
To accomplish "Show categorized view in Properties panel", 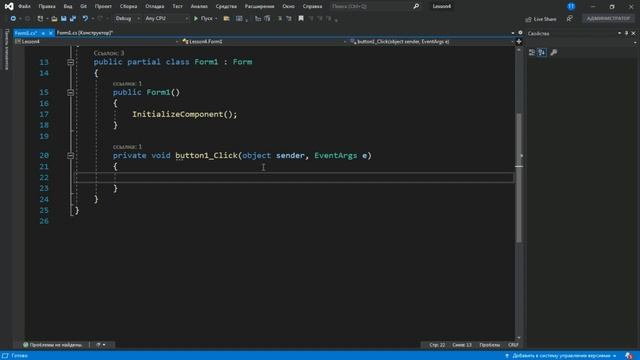I will [532, 52].
